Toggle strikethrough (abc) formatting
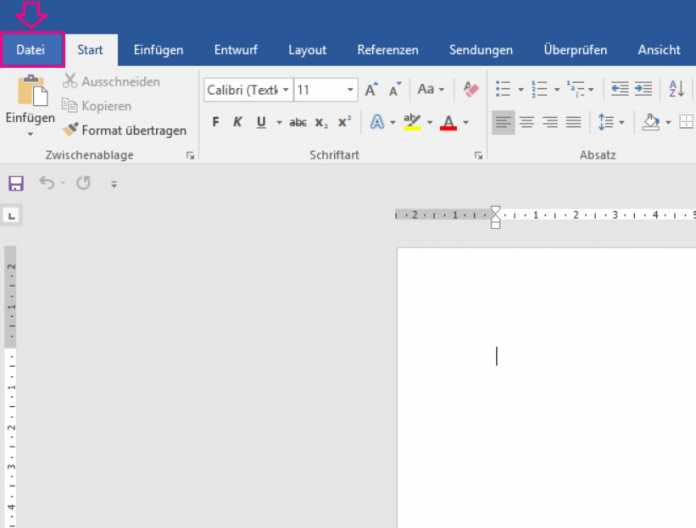 [x=297, y=122]
